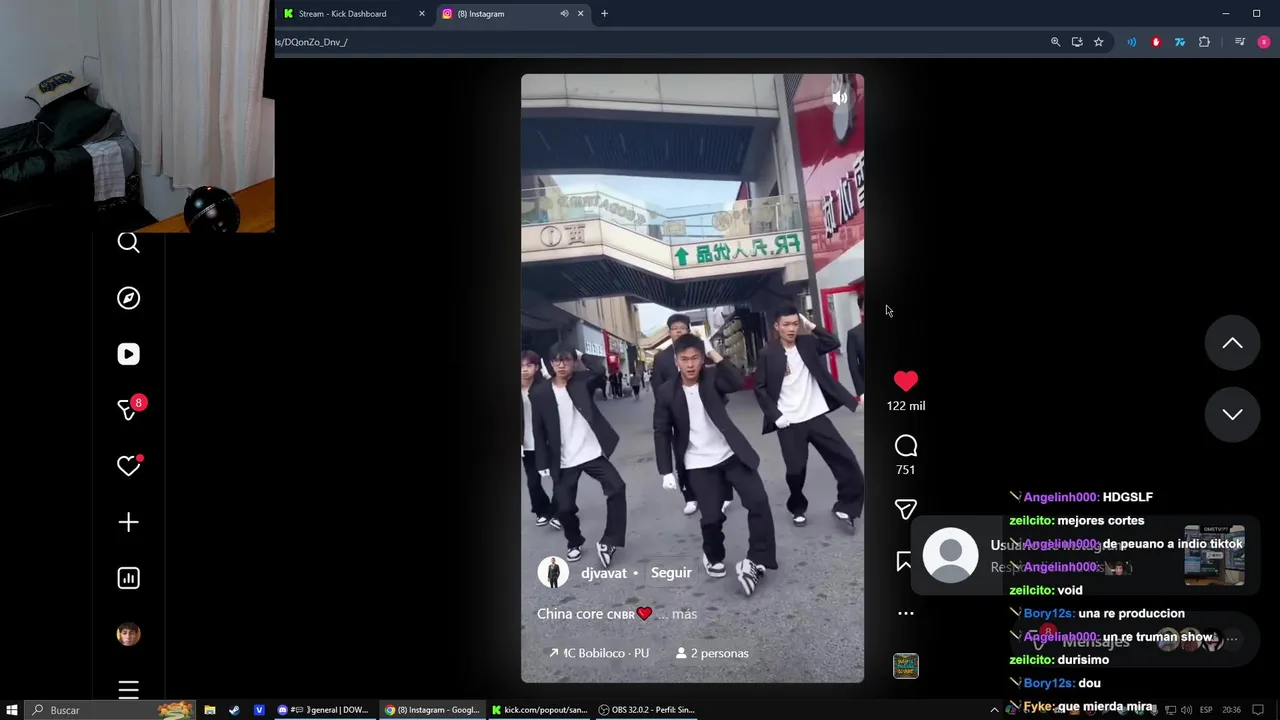Image resolution: width=1280 pixels, height=720 pixels.
Task: Open the djvavat profile name
Action: tap(603, 573)
